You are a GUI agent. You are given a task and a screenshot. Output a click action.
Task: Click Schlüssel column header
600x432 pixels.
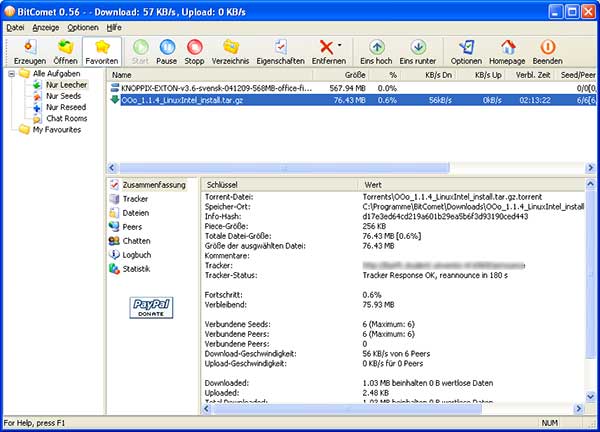click(279, 185)
